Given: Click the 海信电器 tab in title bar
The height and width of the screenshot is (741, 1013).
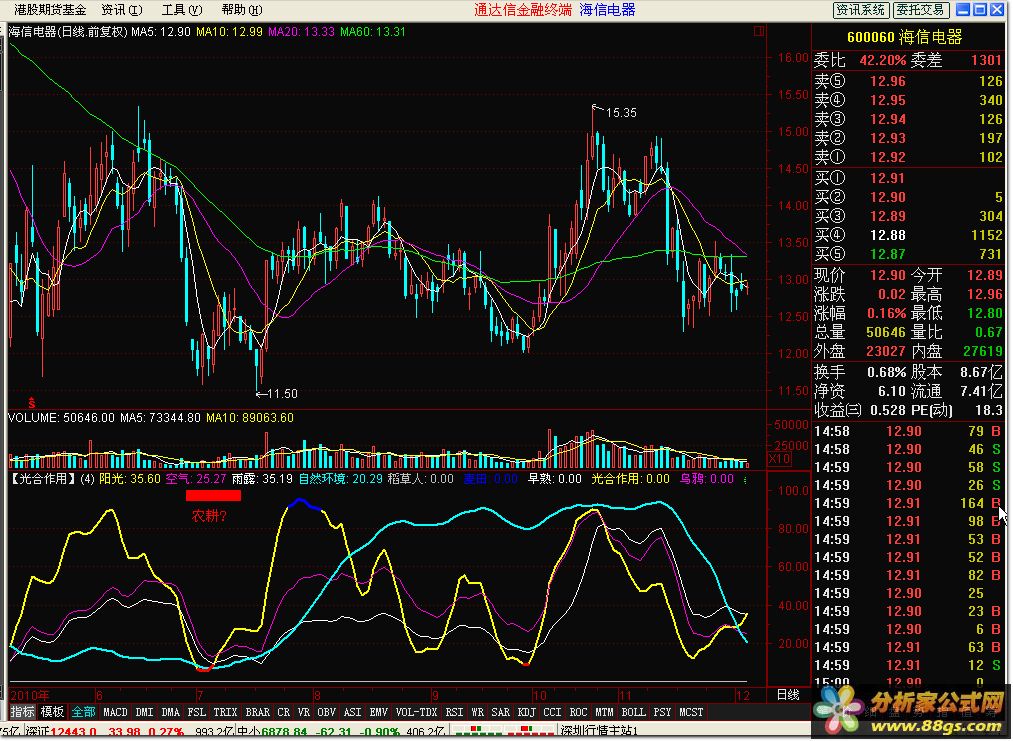Looking at the screenshot, I should pos(607,10).
